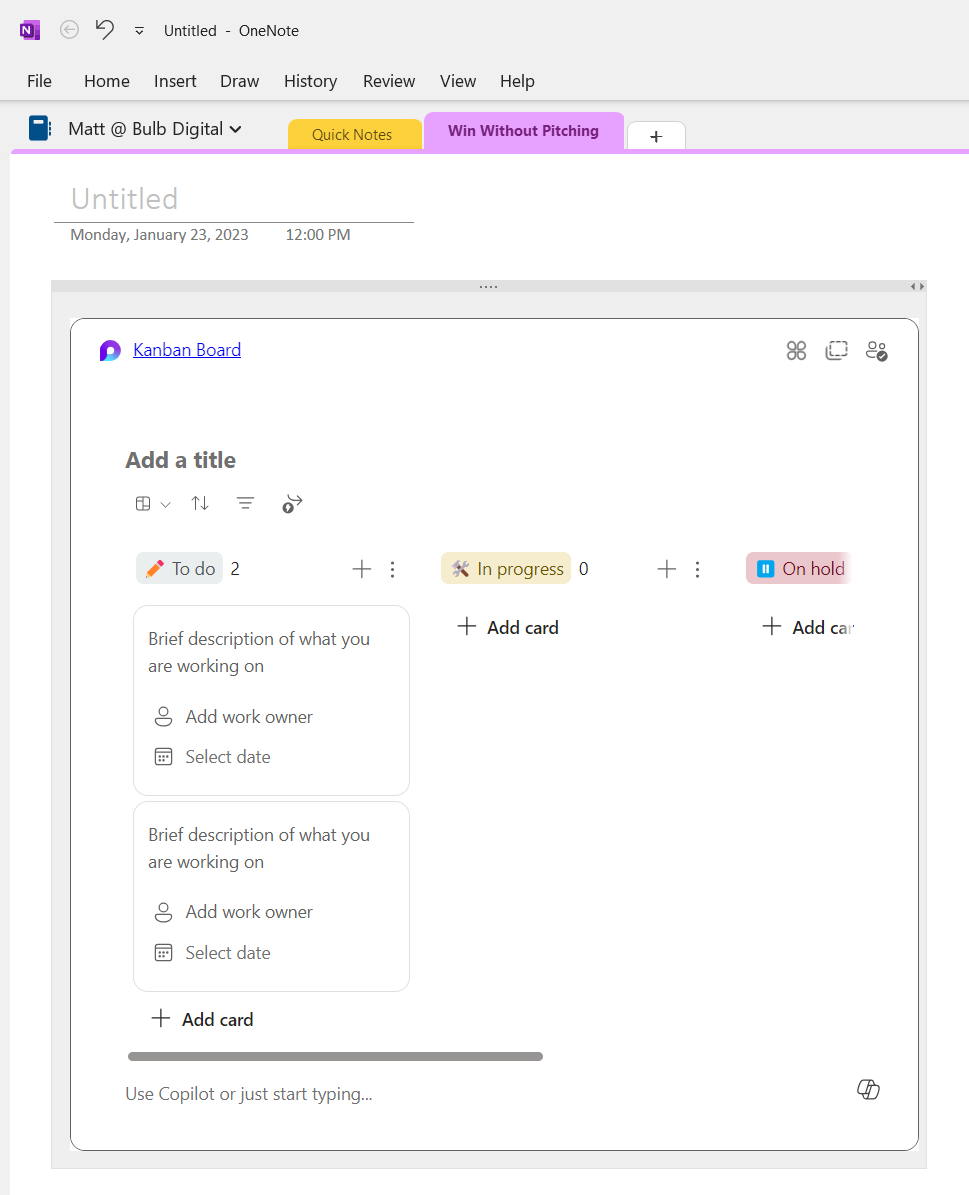This screenshot has width=969, height=1195.
Task: Click the Add a title placeholder
Action: coord(181,460)
